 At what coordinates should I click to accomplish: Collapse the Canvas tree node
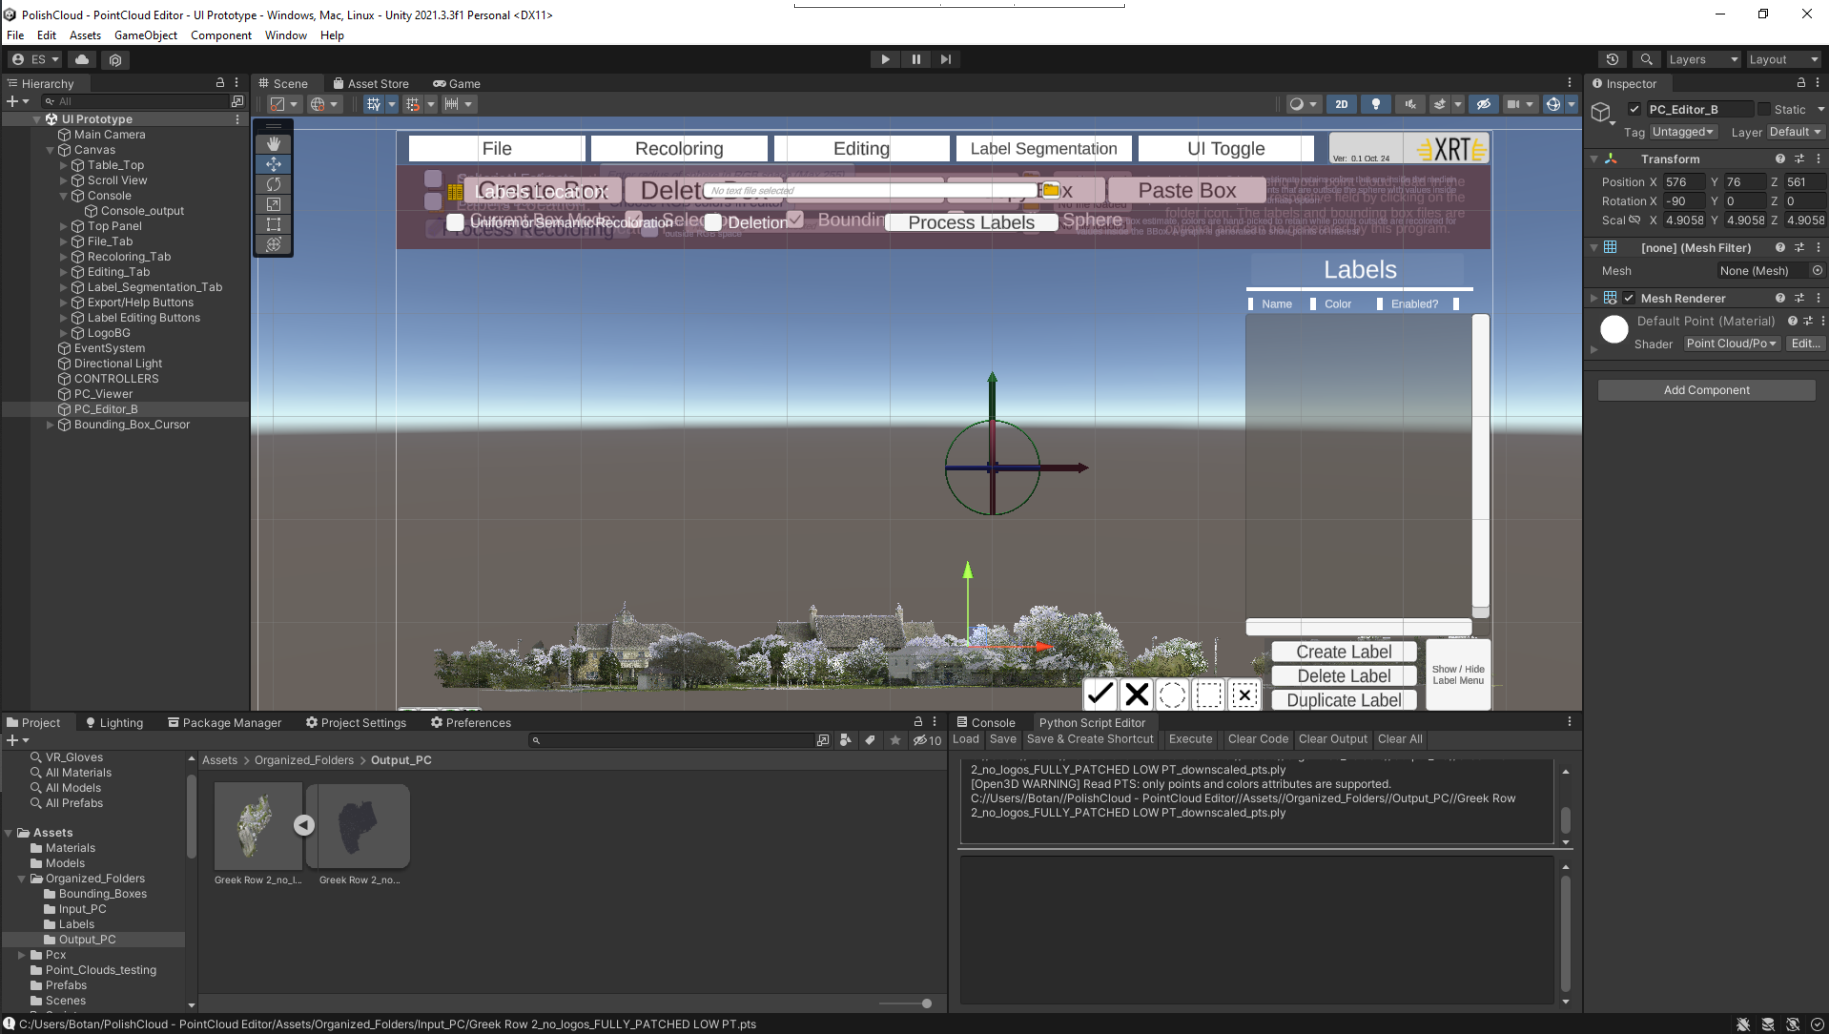(50, 150)
